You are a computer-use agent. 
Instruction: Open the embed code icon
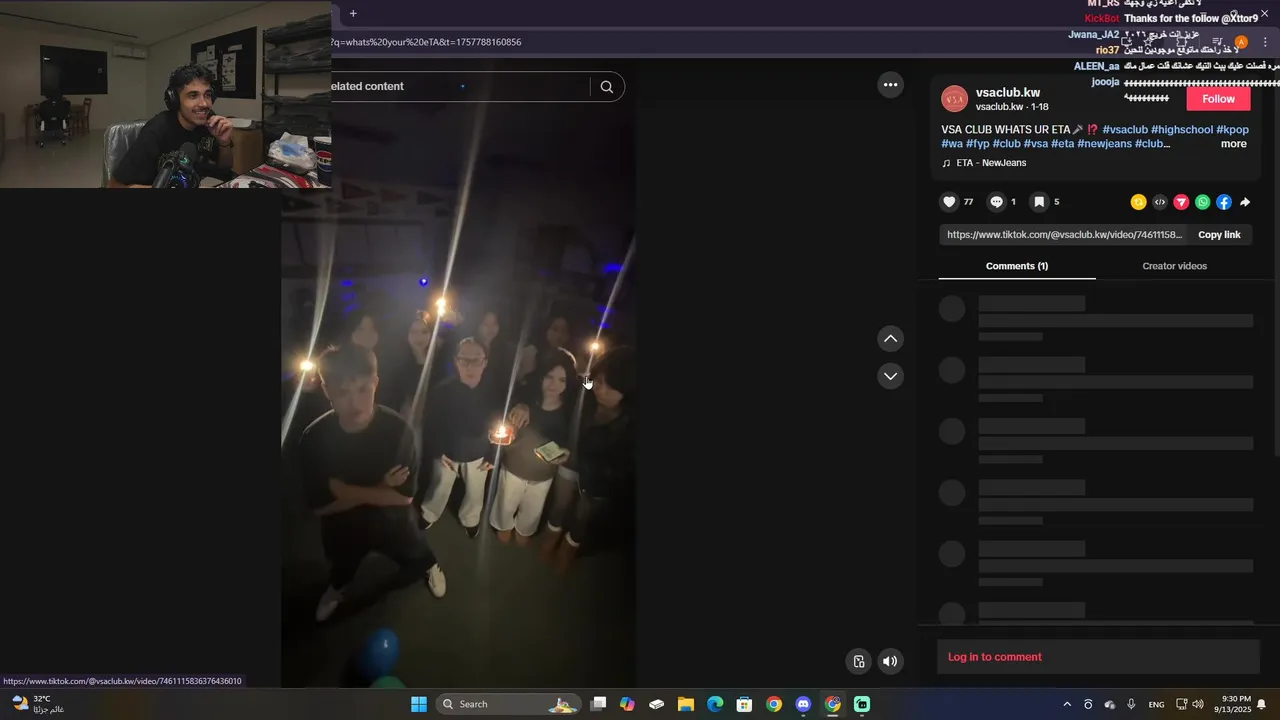(x=1160, y=202)
